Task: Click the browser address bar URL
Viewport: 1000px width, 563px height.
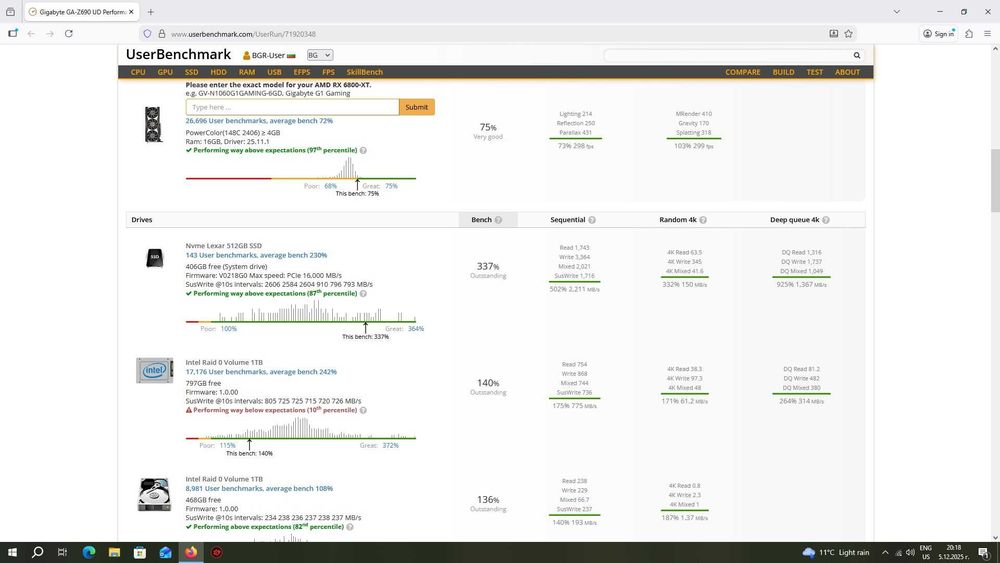Action: (x=243, y=34)
